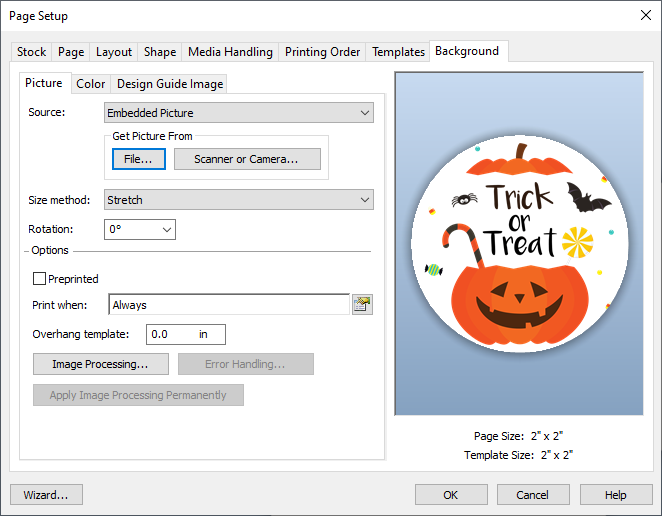Switch to the Stock tab

pos(32,52)
